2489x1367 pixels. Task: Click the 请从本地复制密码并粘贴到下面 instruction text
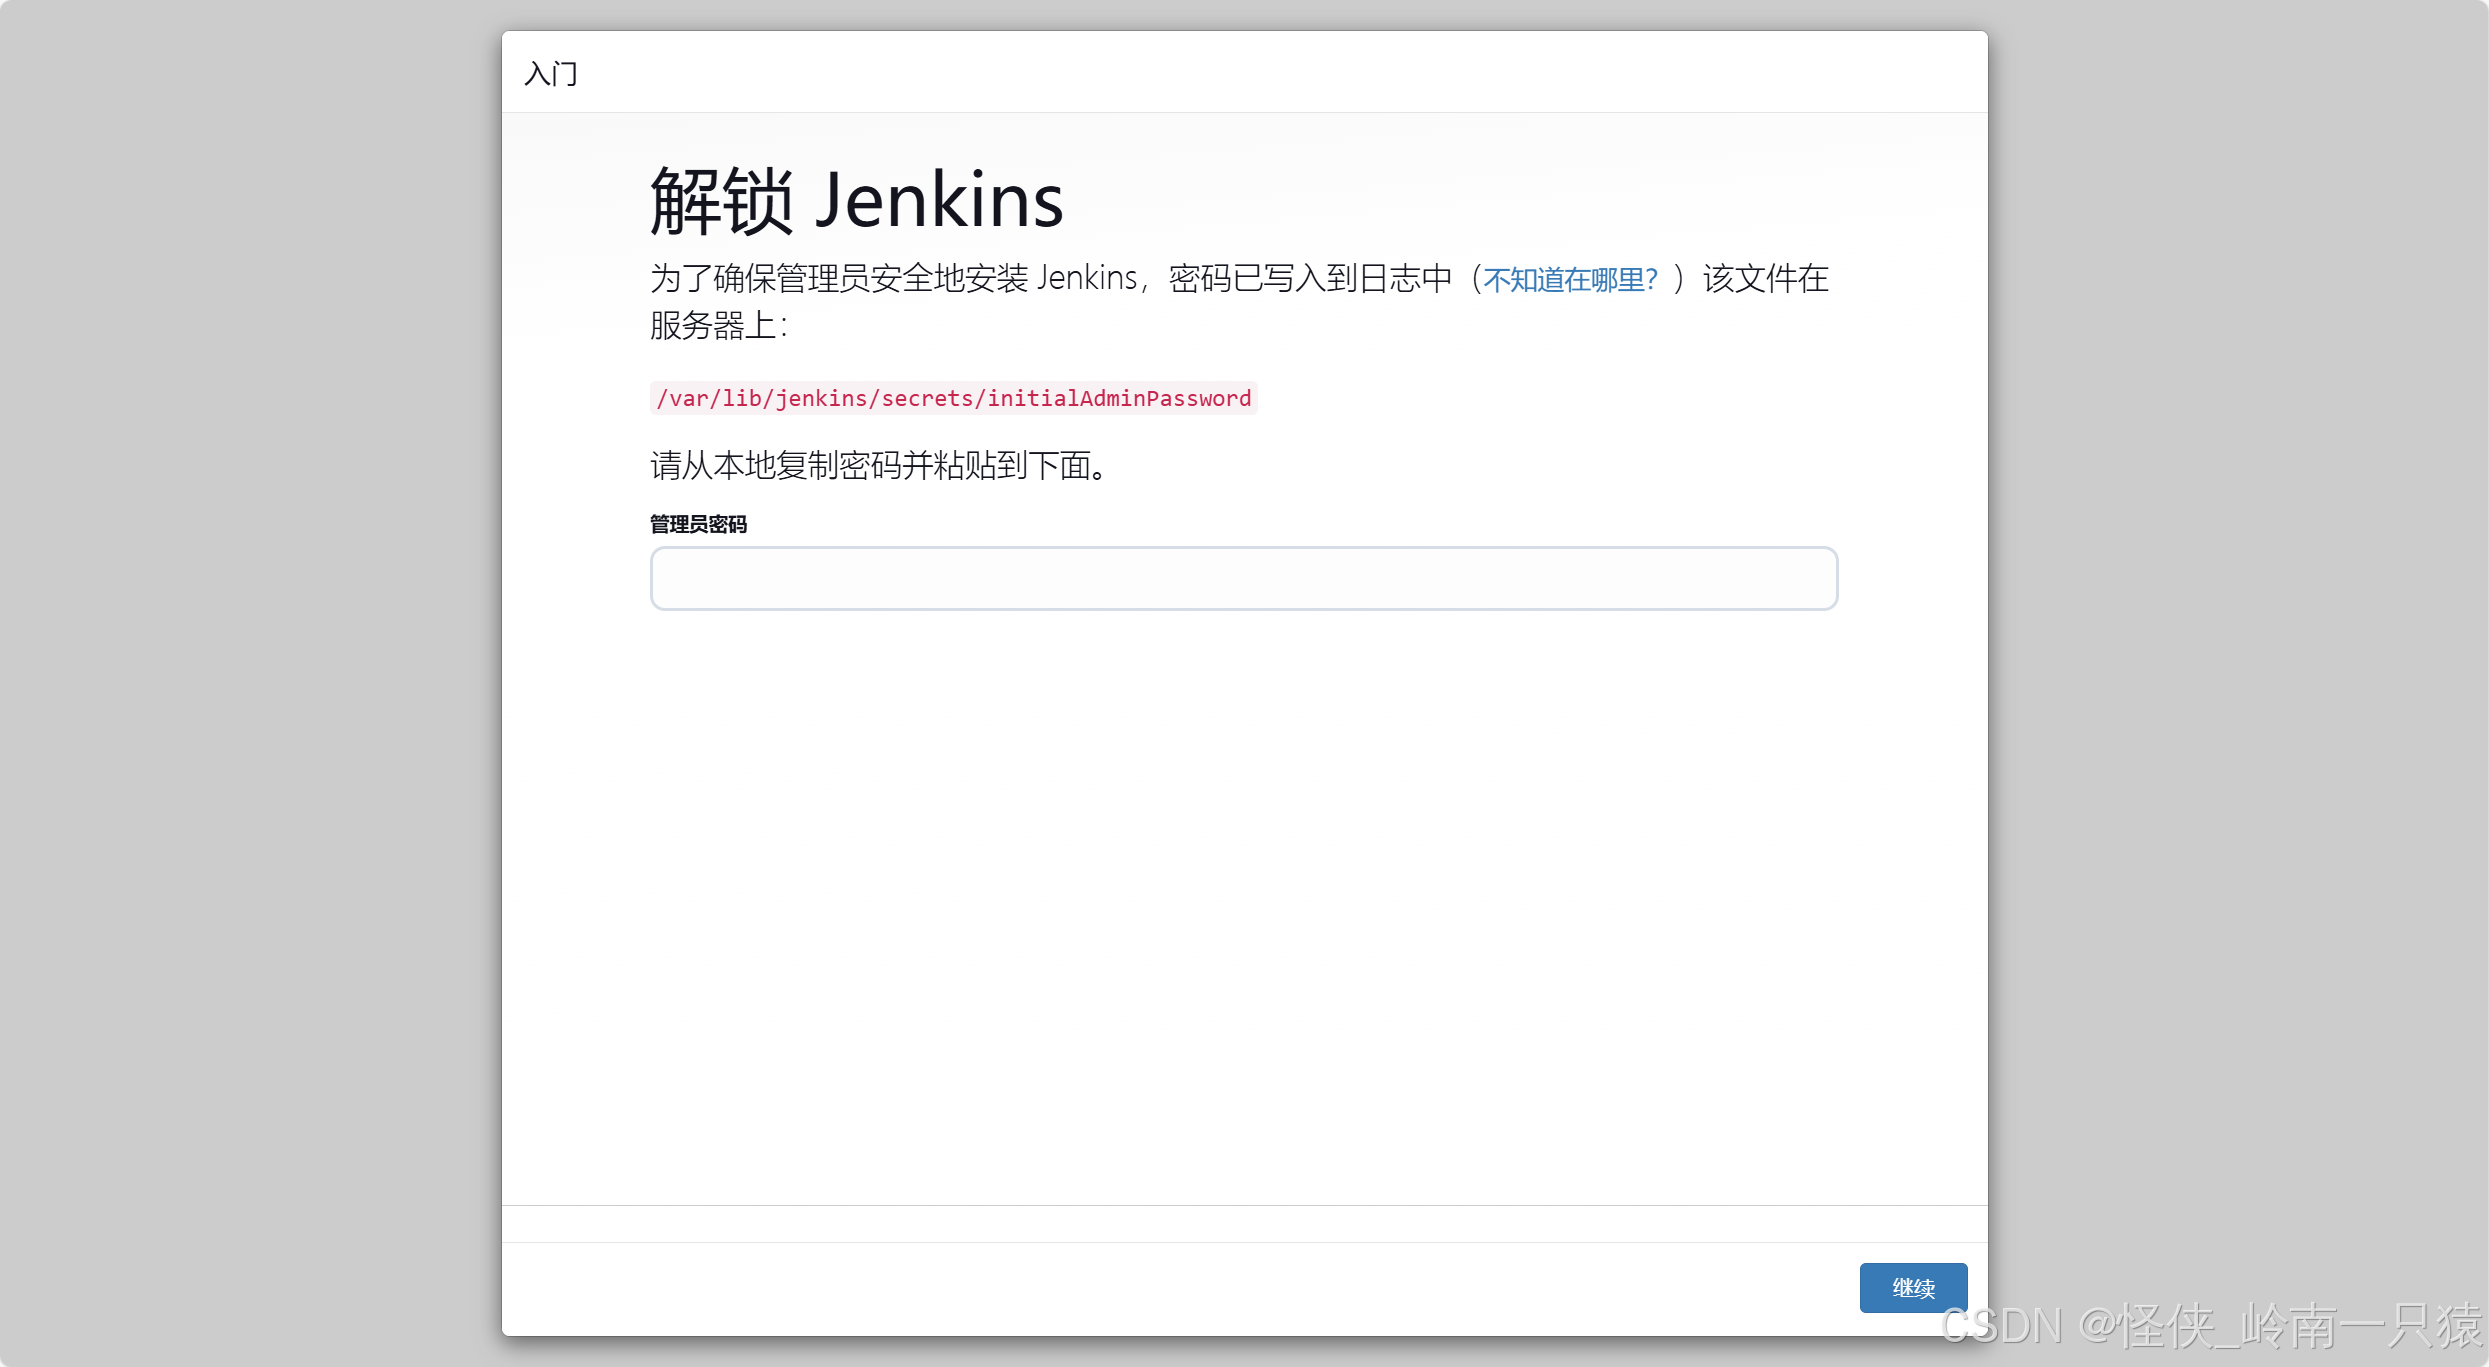point(879,465)
